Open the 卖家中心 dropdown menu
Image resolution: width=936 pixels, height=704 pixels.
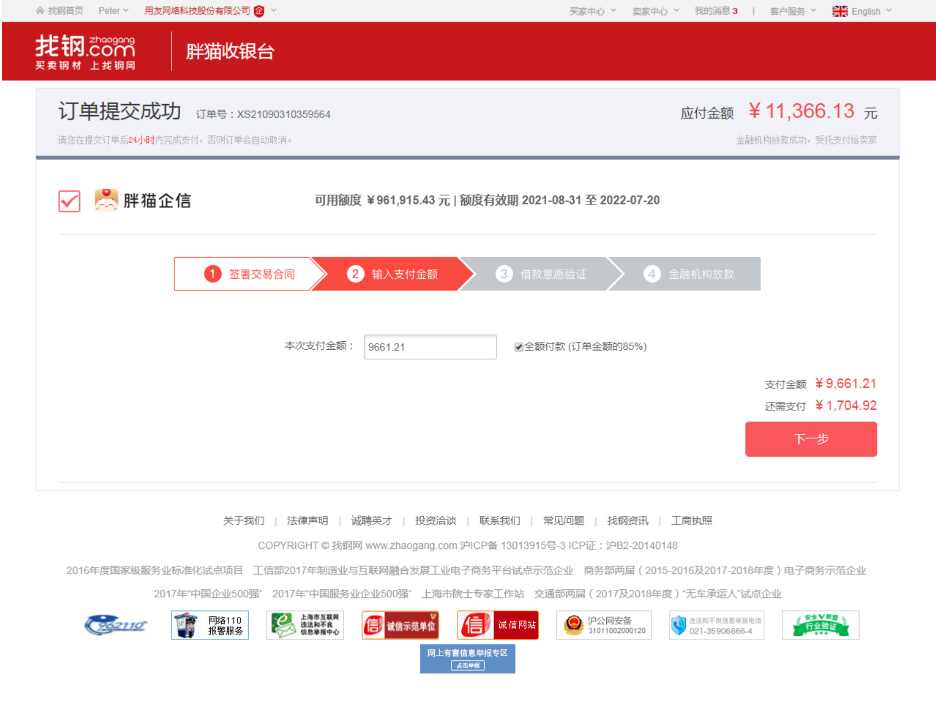click(x=656, y=11)
